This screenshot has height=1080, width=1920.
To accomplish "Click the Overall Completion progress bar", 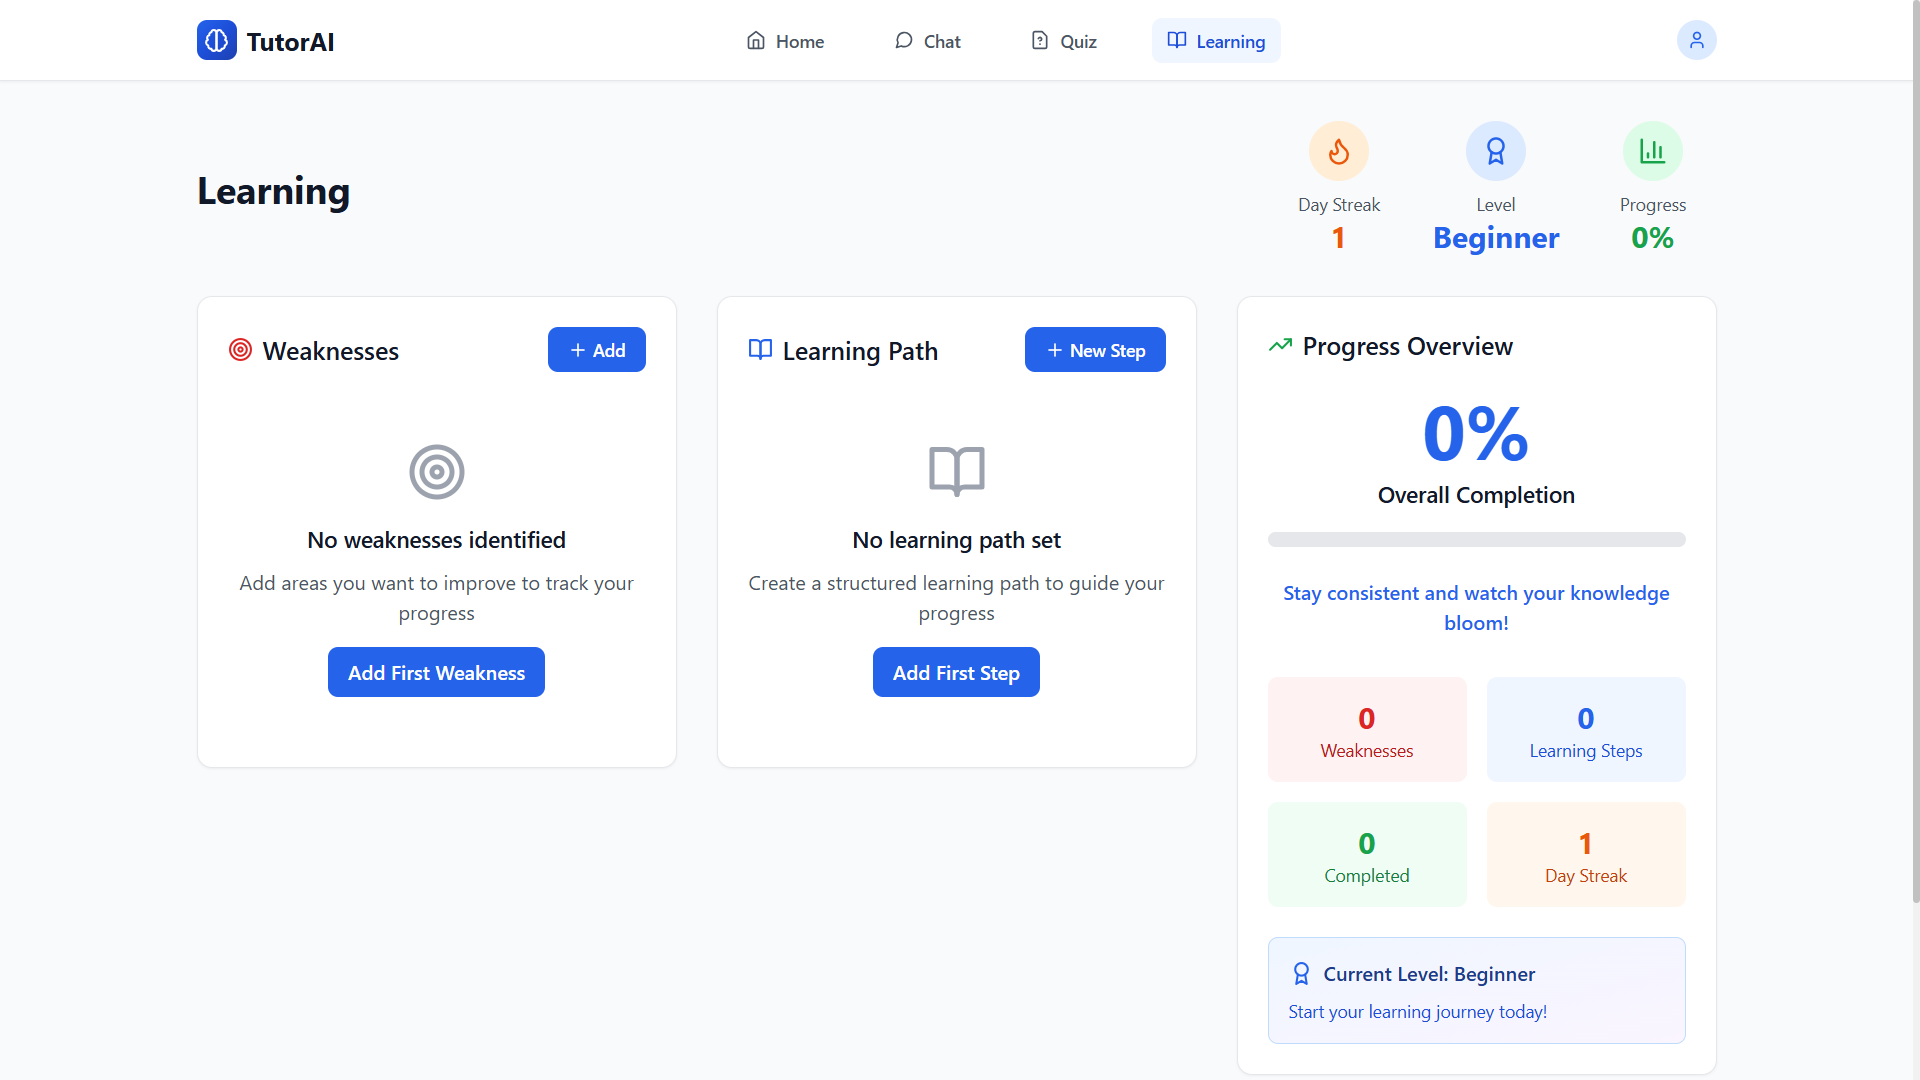I will (x=1476, y=540).
